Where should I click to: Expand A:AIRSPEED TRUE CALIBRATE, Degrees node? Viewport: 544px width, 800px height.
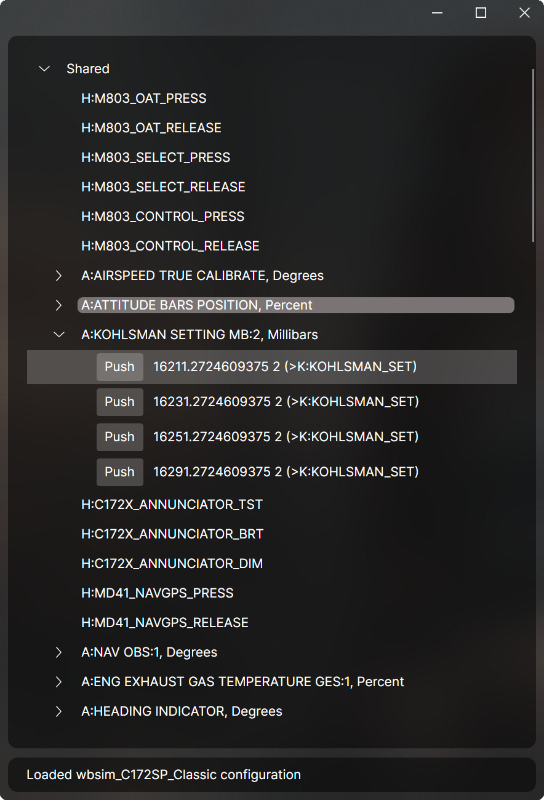point(59,276)
